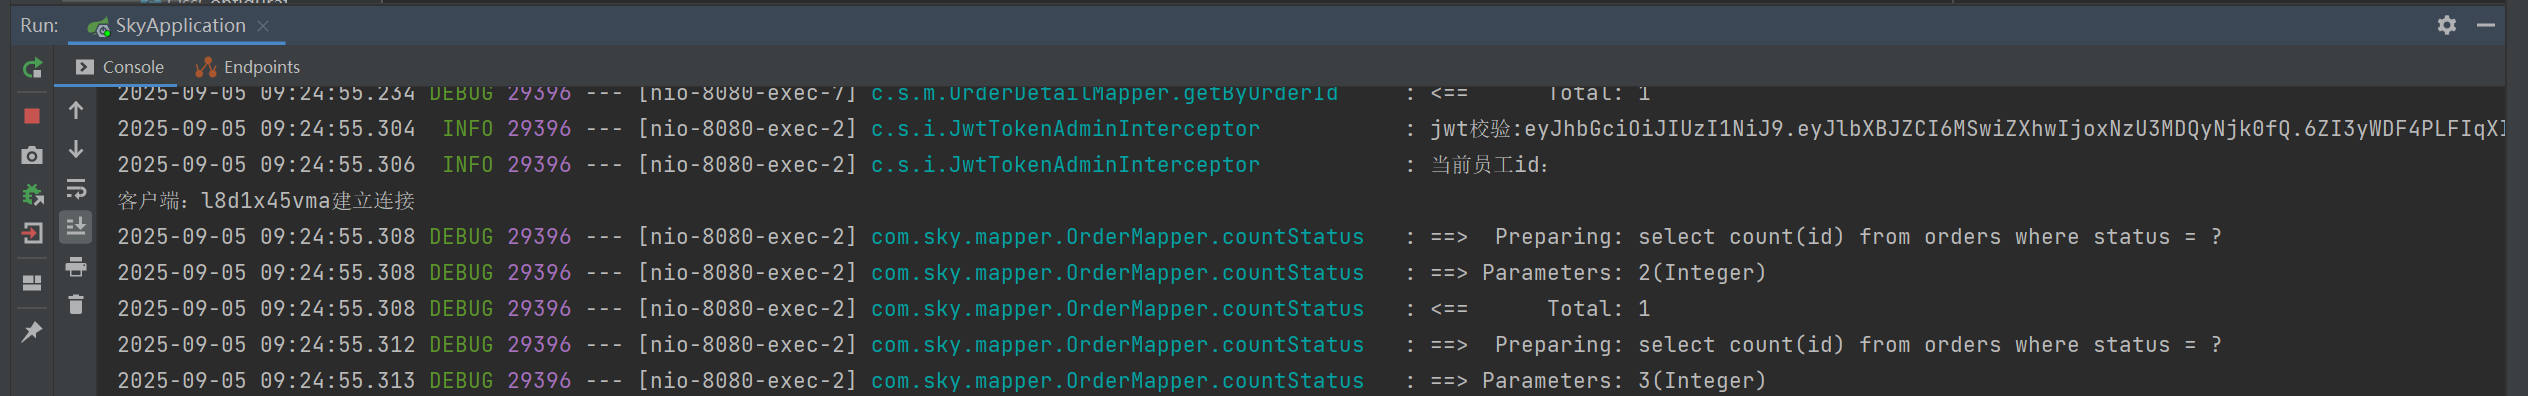The width and height of the screenshot is (2528, 396).
Task: Switch to the Console tab
Action: pos(120,67)
